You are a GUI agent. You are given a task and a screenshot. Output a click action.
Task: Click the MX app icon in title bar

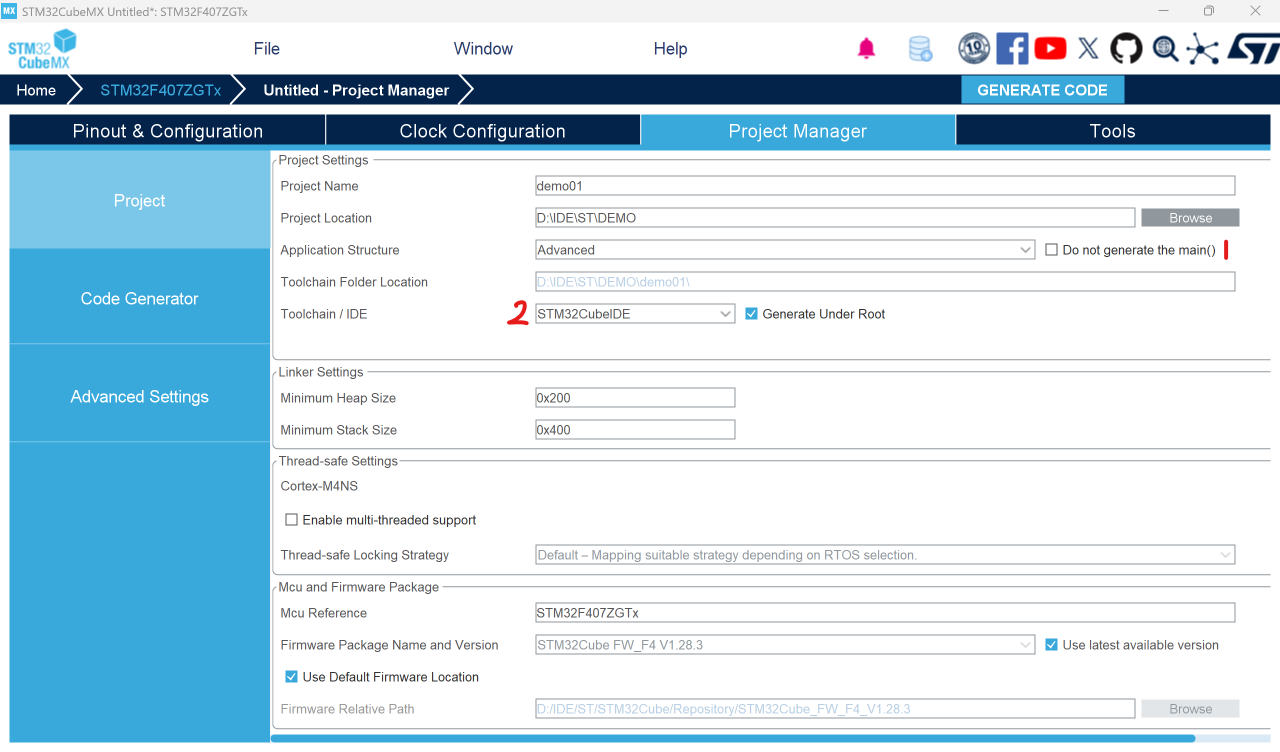coord(9,11)
